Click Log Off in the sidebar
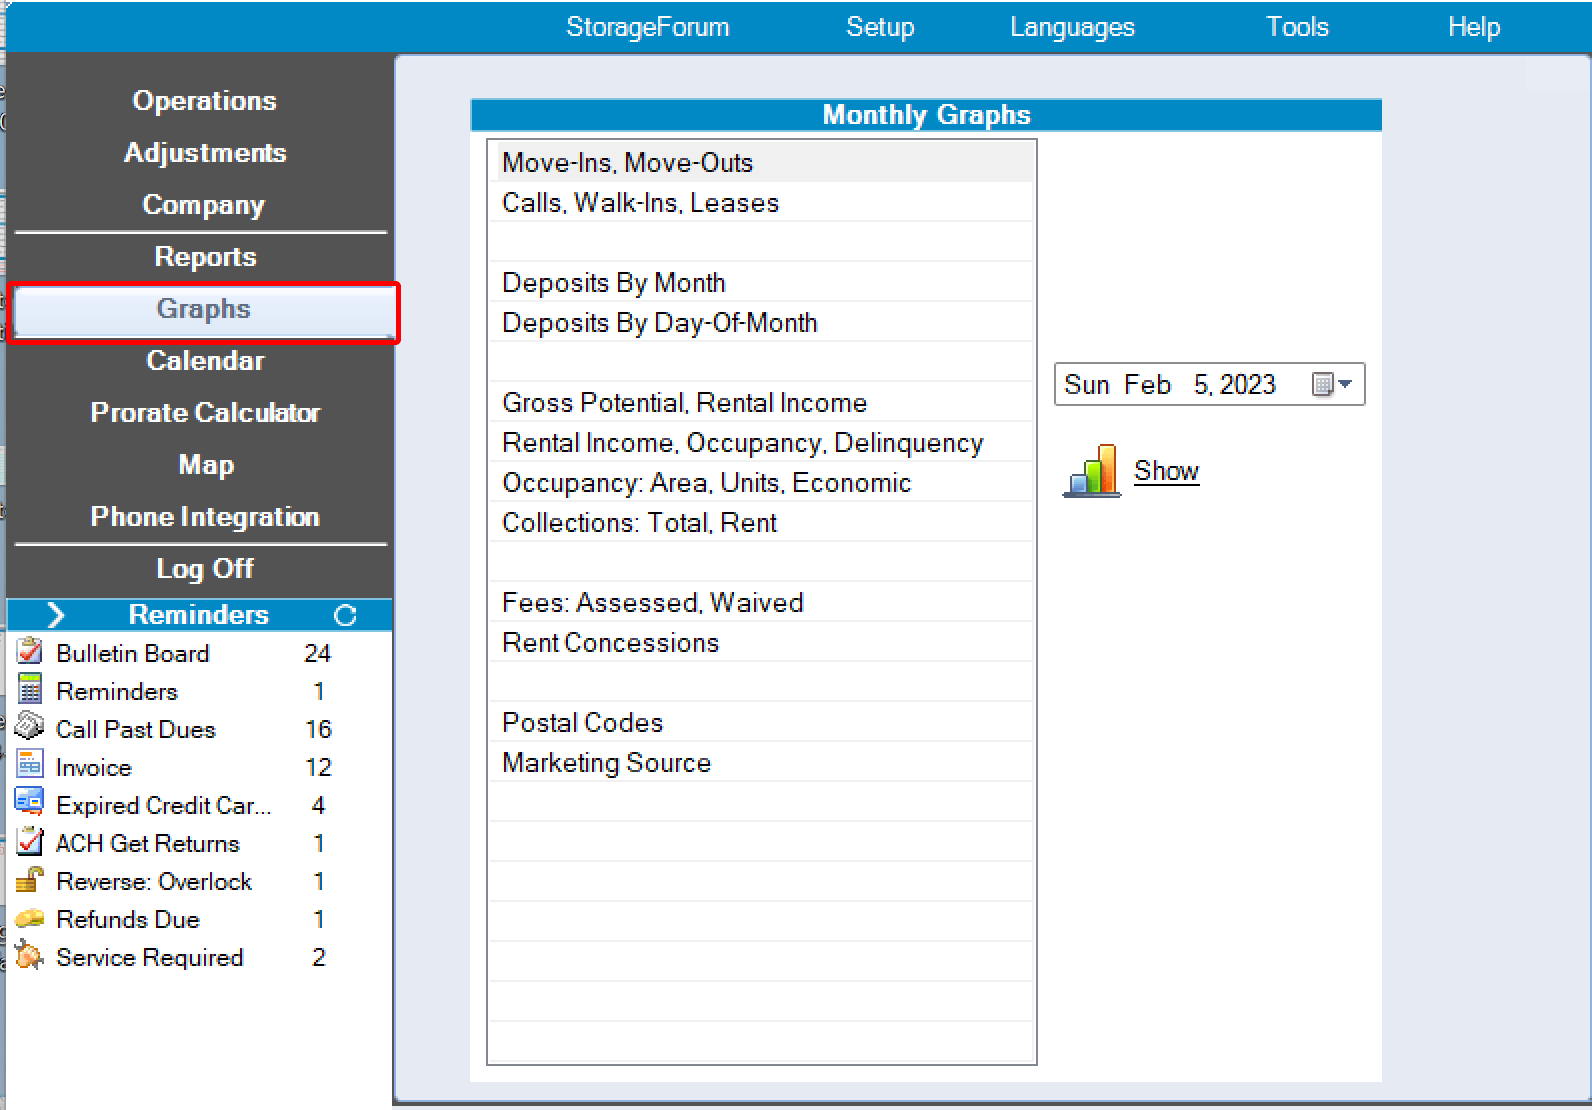 tap(204, 569)
